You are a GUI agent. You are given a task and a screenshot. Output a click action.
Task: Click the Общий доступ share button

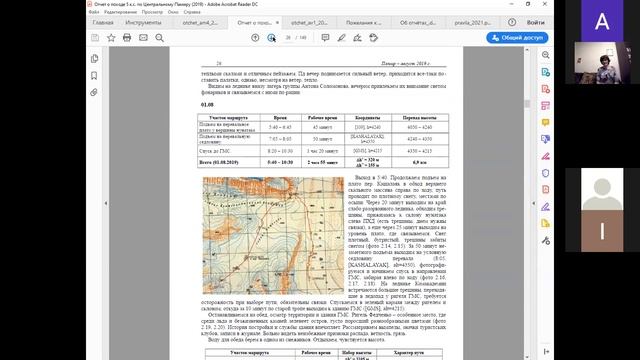[x=517, y=38]
